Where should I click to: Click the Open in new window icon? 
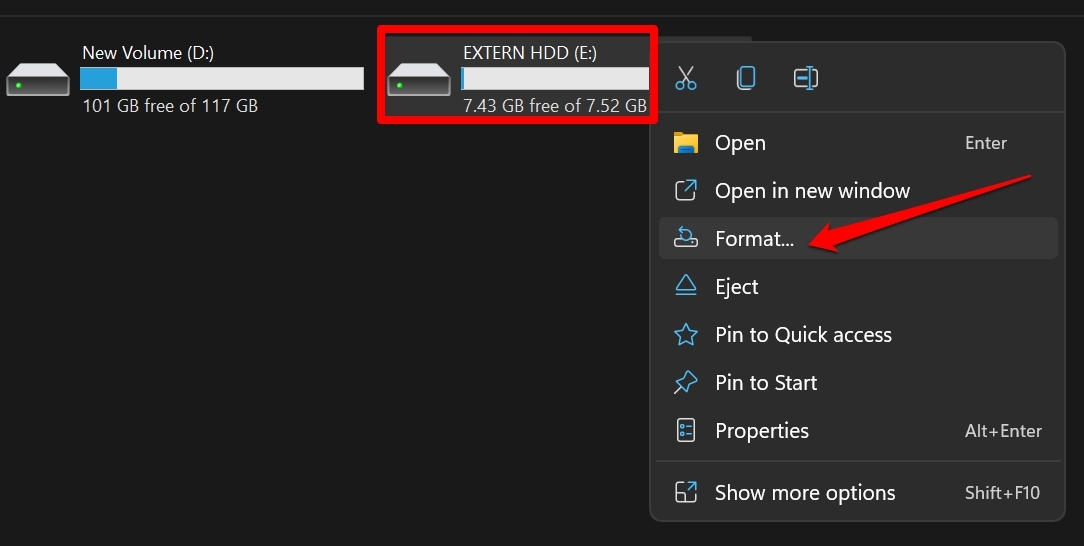(x=686, y=190)
